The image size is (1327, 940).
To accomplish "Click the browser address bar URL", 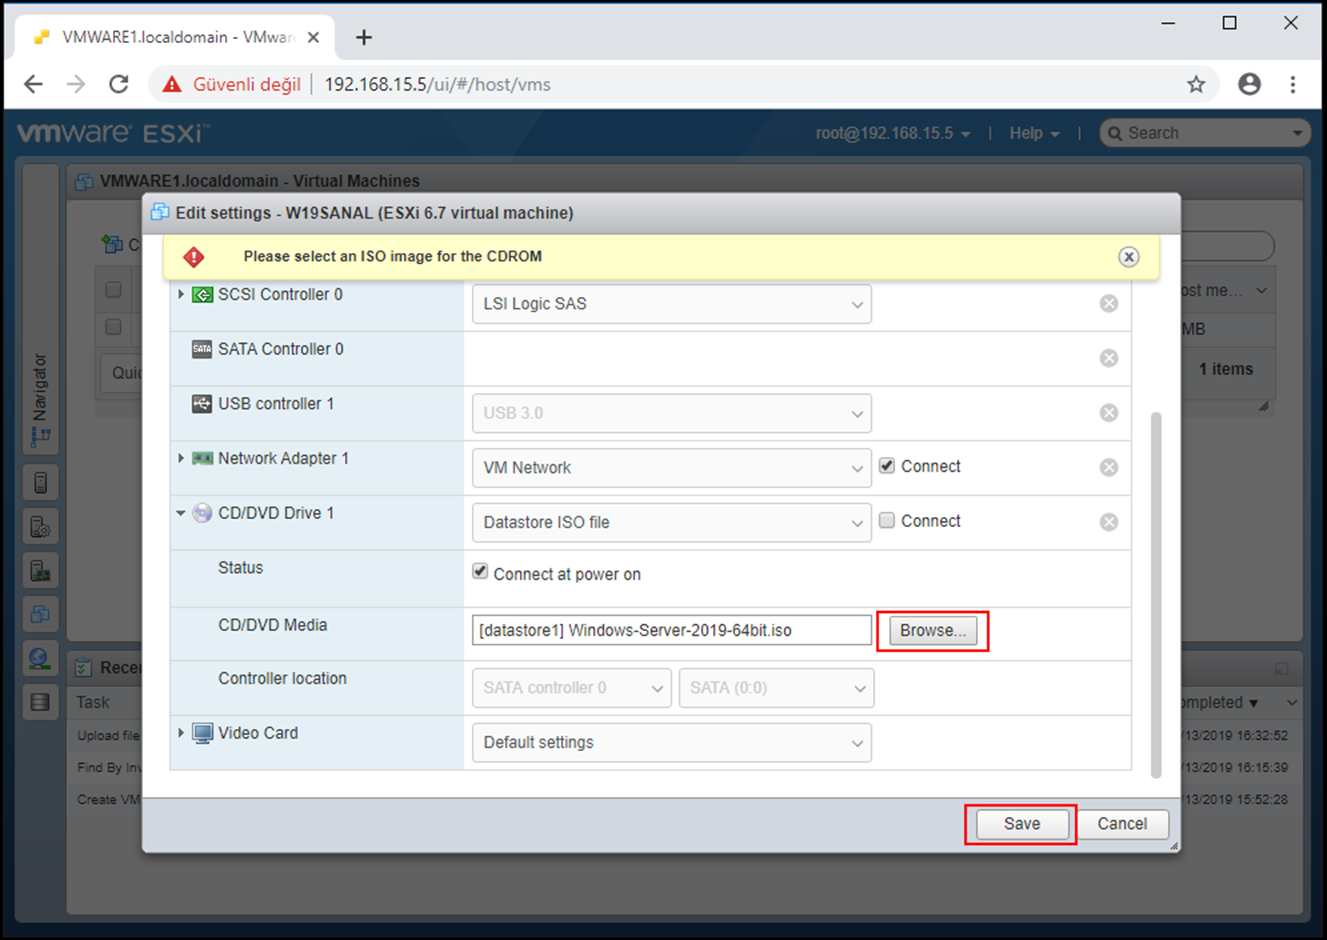I will point(438,84).
